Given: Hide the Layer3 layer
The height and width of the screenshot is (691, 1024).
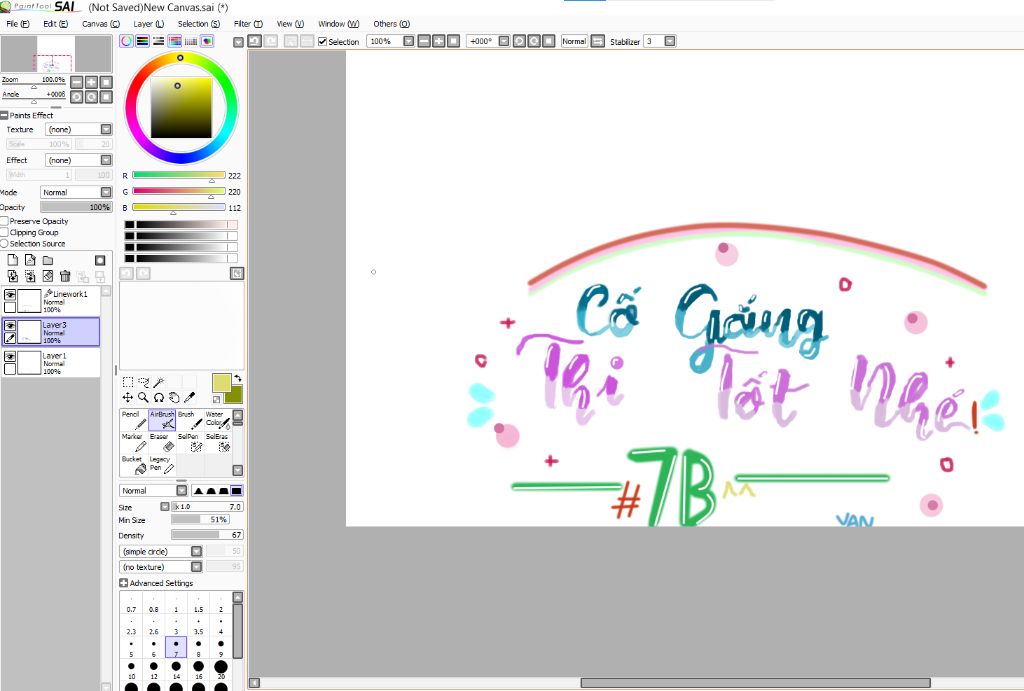Looking at the screenshot, I should (x=10, y=326).
